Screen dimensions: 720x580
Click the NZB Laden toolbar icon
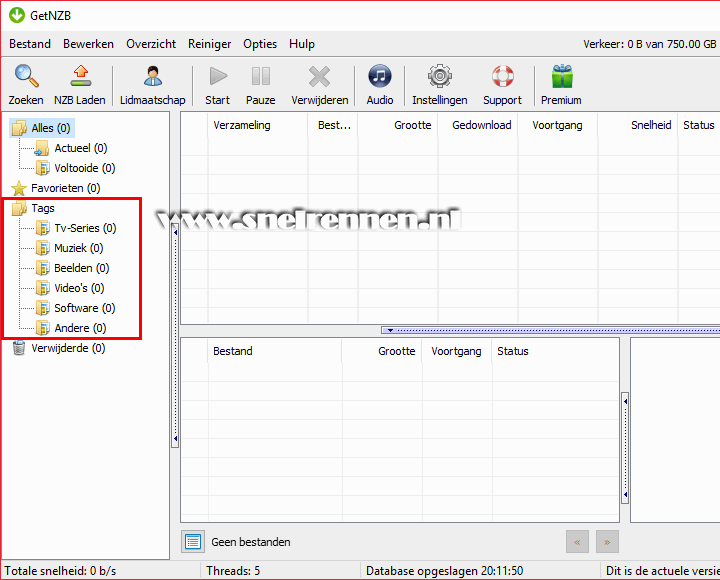(x=80, y=76)
